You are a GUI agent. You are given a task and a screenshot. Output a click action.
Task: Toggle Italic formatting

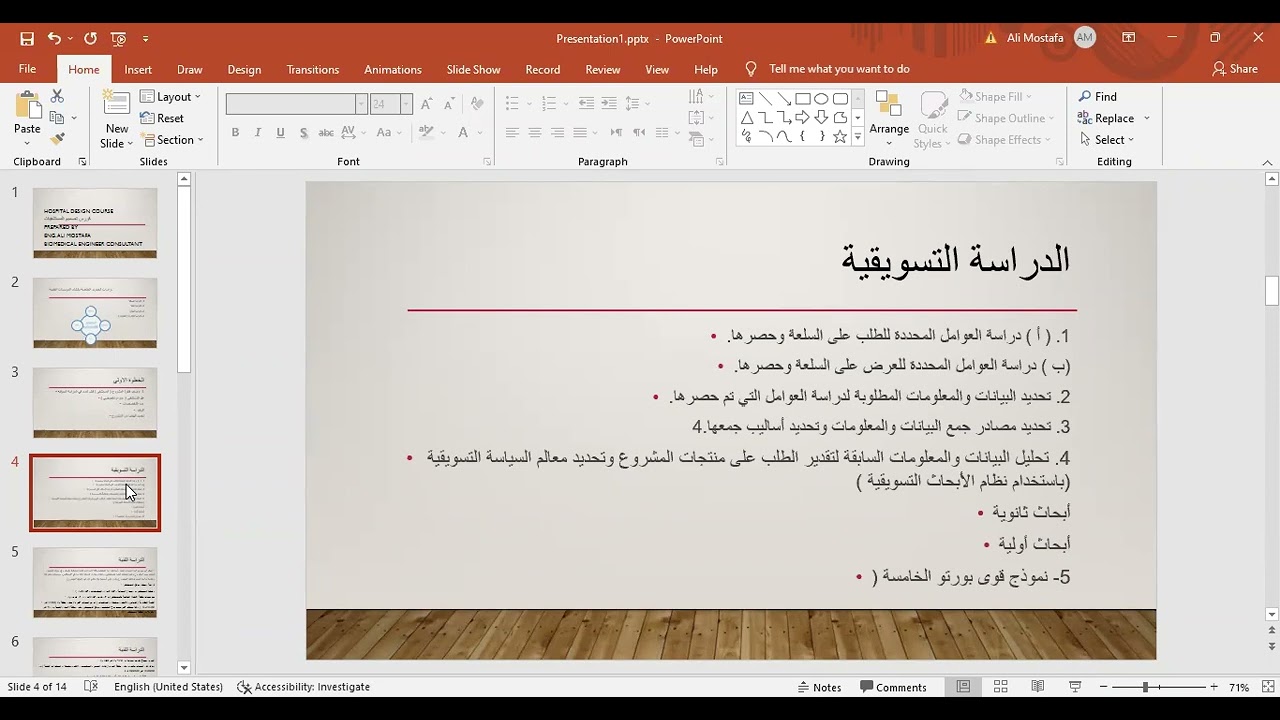[258, 133]
